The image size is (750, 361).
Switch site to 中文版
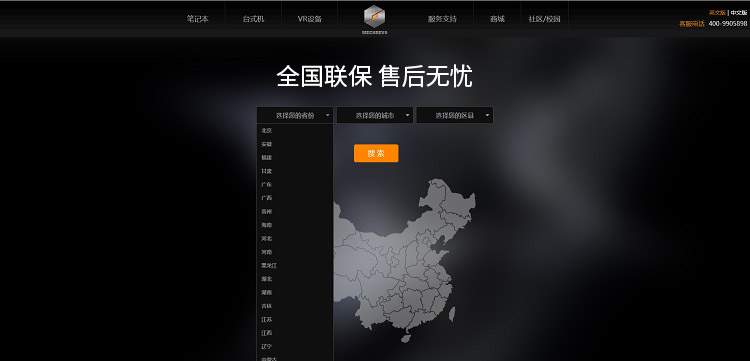click(739, 13)
